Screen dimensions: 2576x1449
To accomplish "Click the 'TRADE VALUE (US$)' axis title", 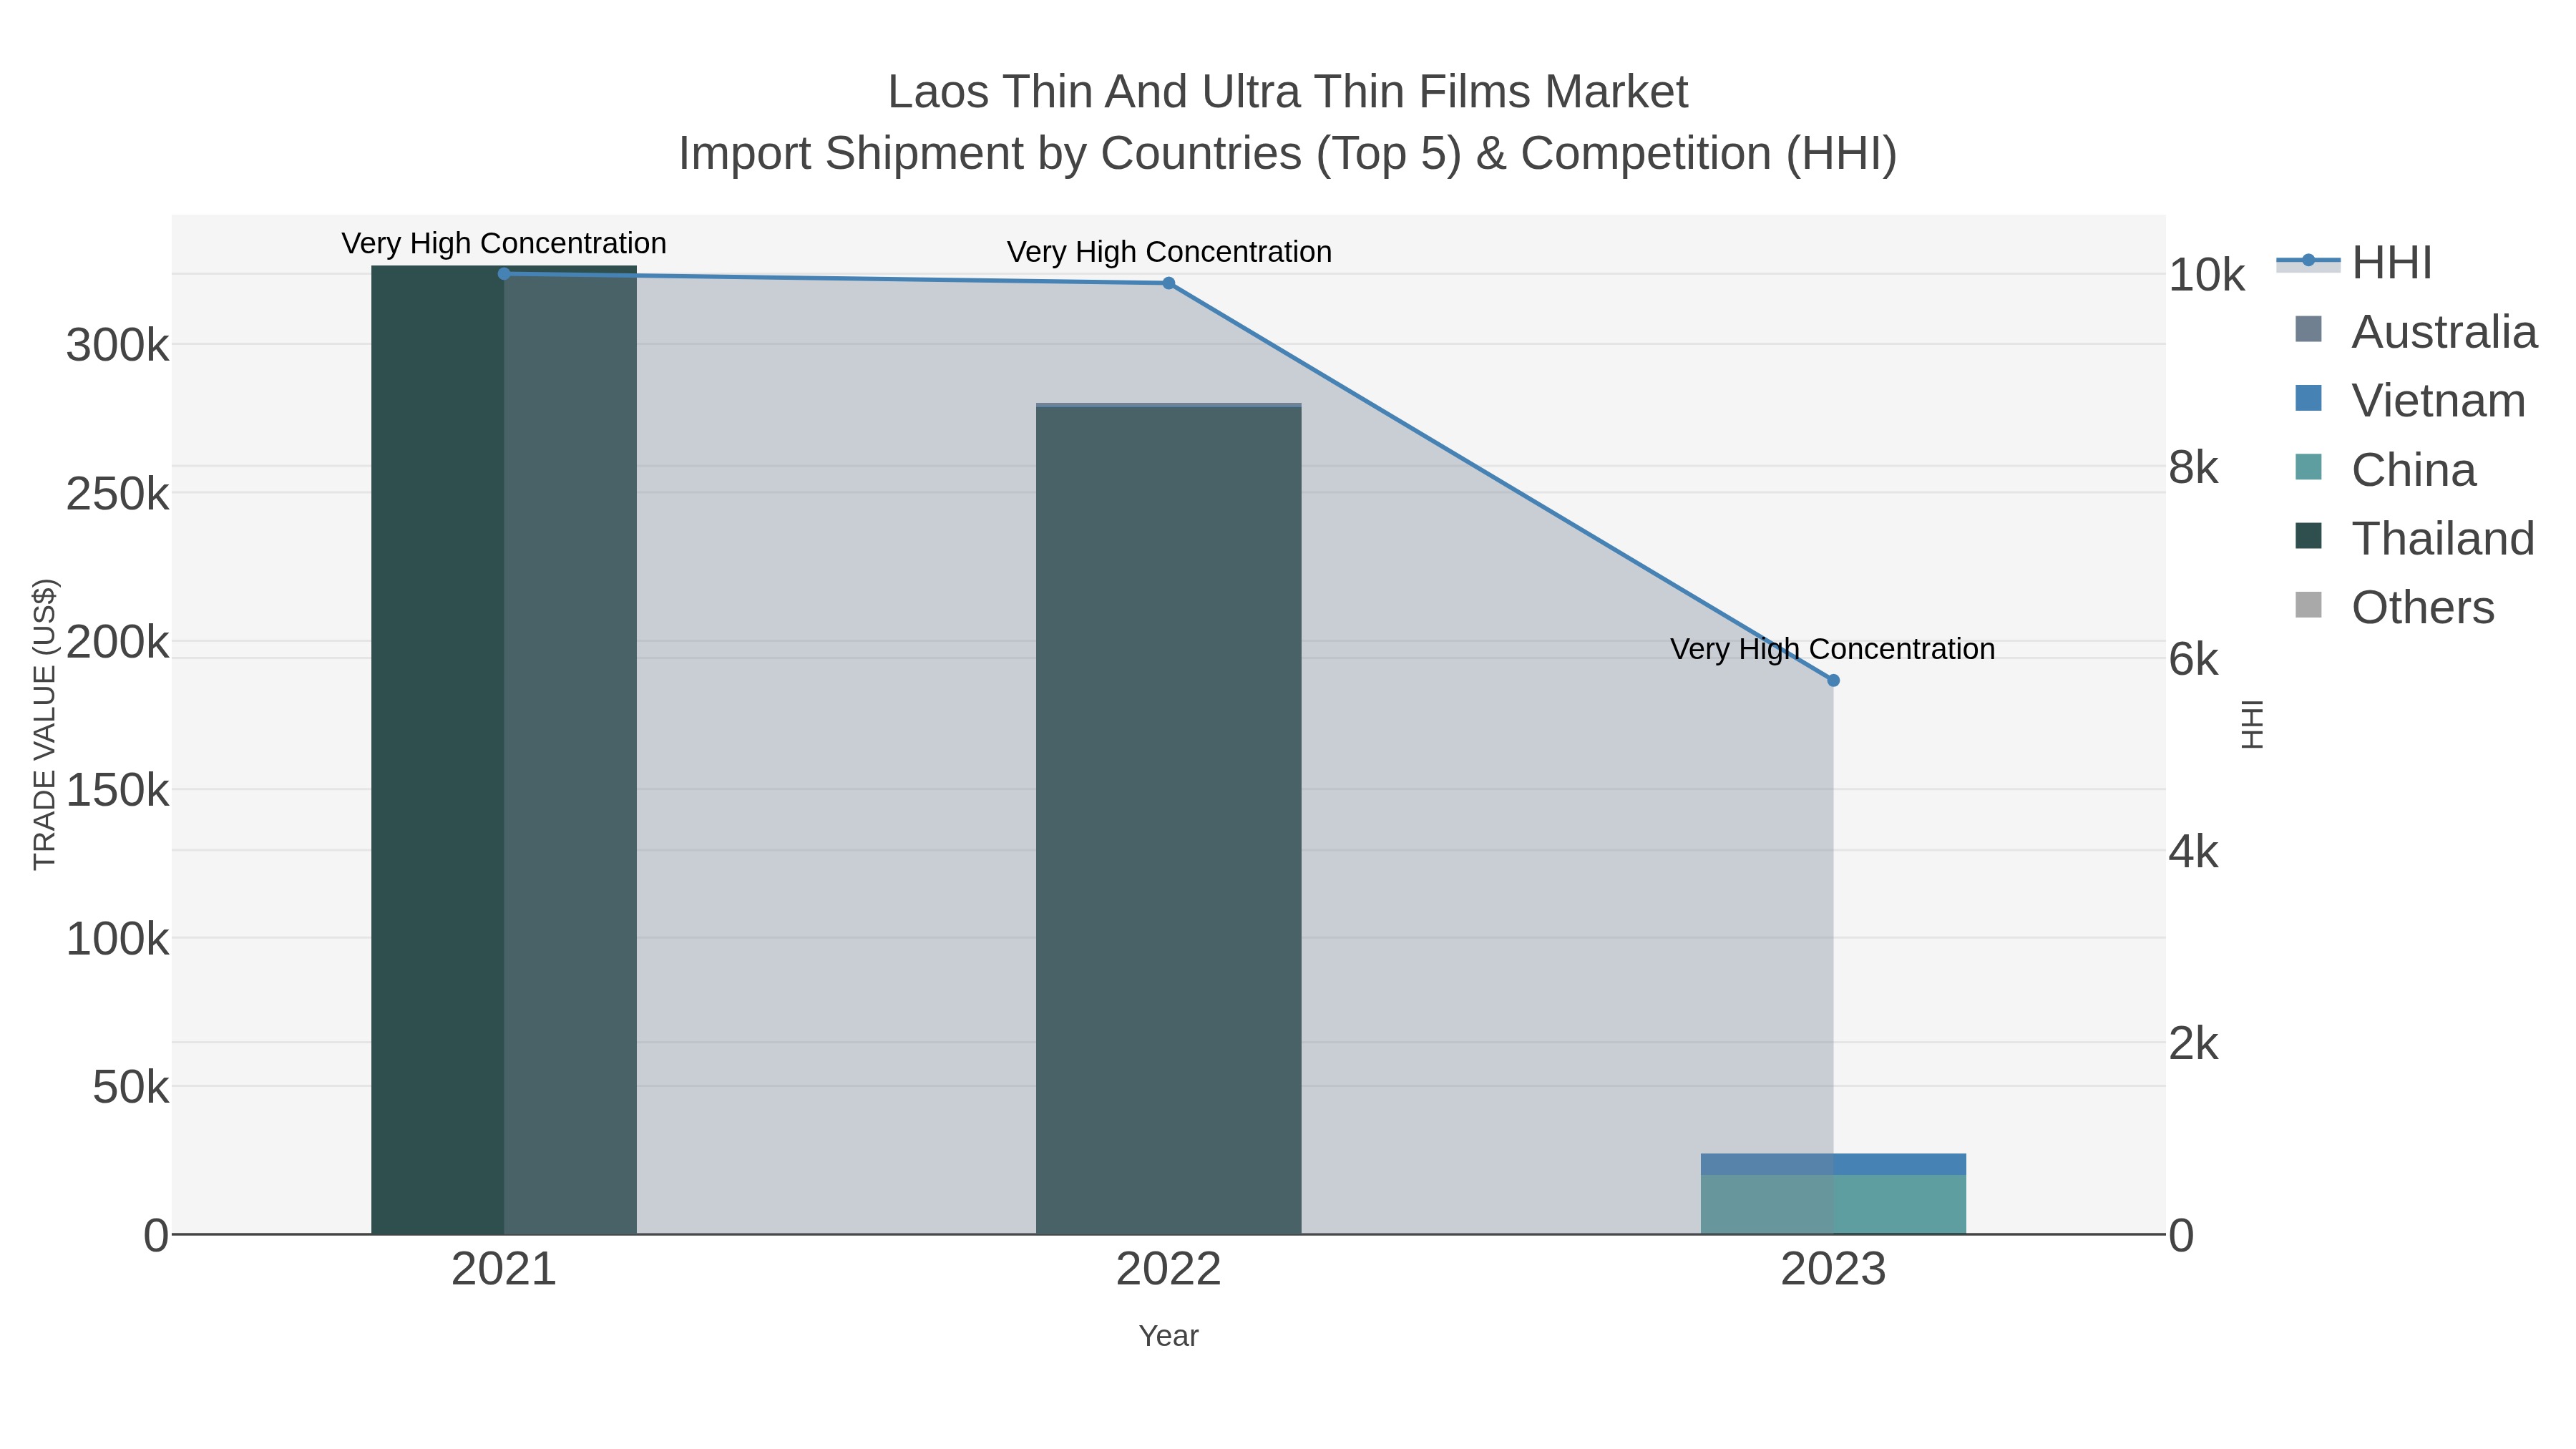I will [x=45, y=724].
